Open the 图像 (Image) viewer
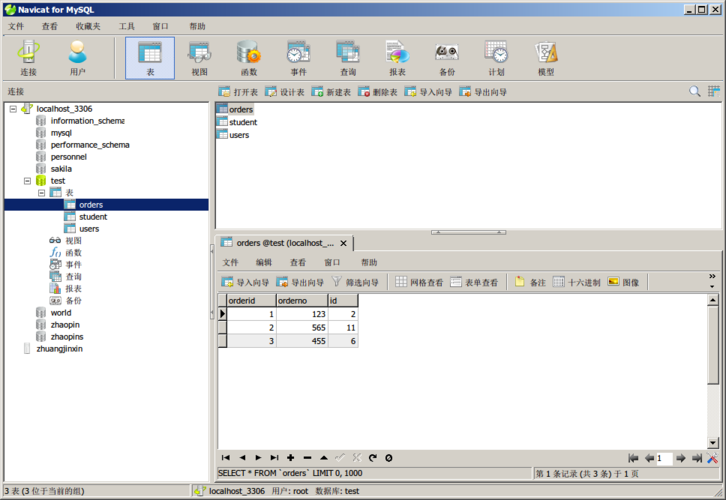Image resolution: width=726 pixels, height=500 pixels. click(624, 282)
